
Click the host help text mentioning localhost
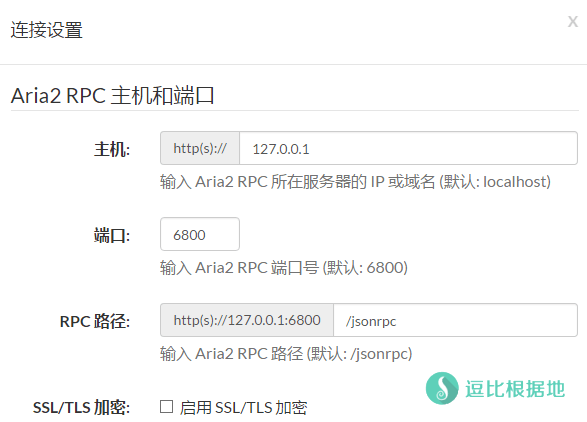tap(355, 182)
